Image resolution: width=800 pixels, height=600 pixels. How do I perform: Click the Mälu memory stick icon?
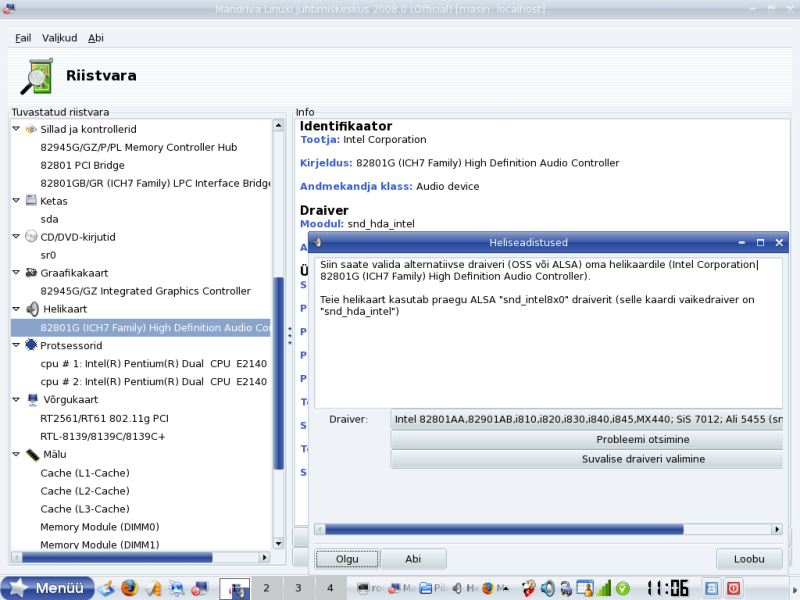(32, 454)
